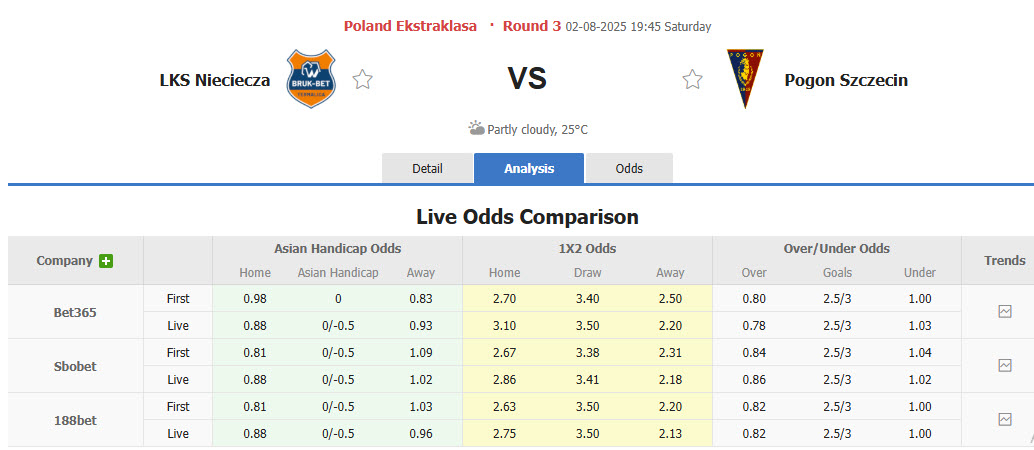Viewport: 1034px width, 450px height.
Task: Open the Bet365 trends chart icon
Action: 1005,312
